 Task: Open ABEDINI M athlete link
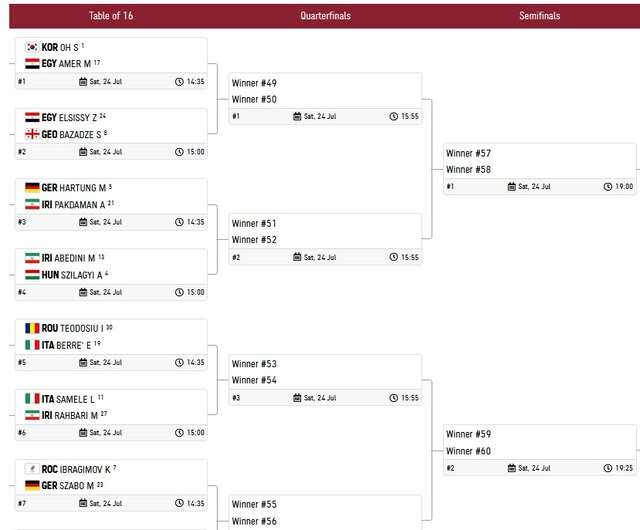[x=76, y=258]
